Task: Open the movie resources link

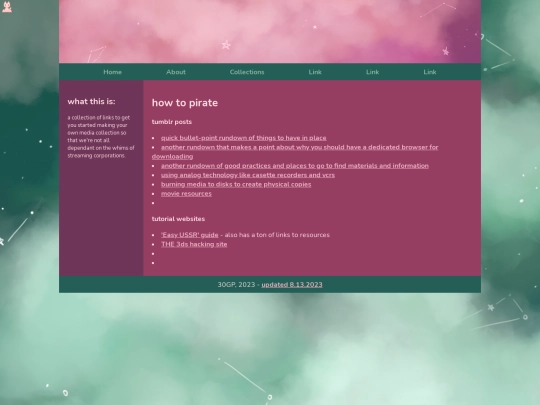Action: tap(186, 194)
